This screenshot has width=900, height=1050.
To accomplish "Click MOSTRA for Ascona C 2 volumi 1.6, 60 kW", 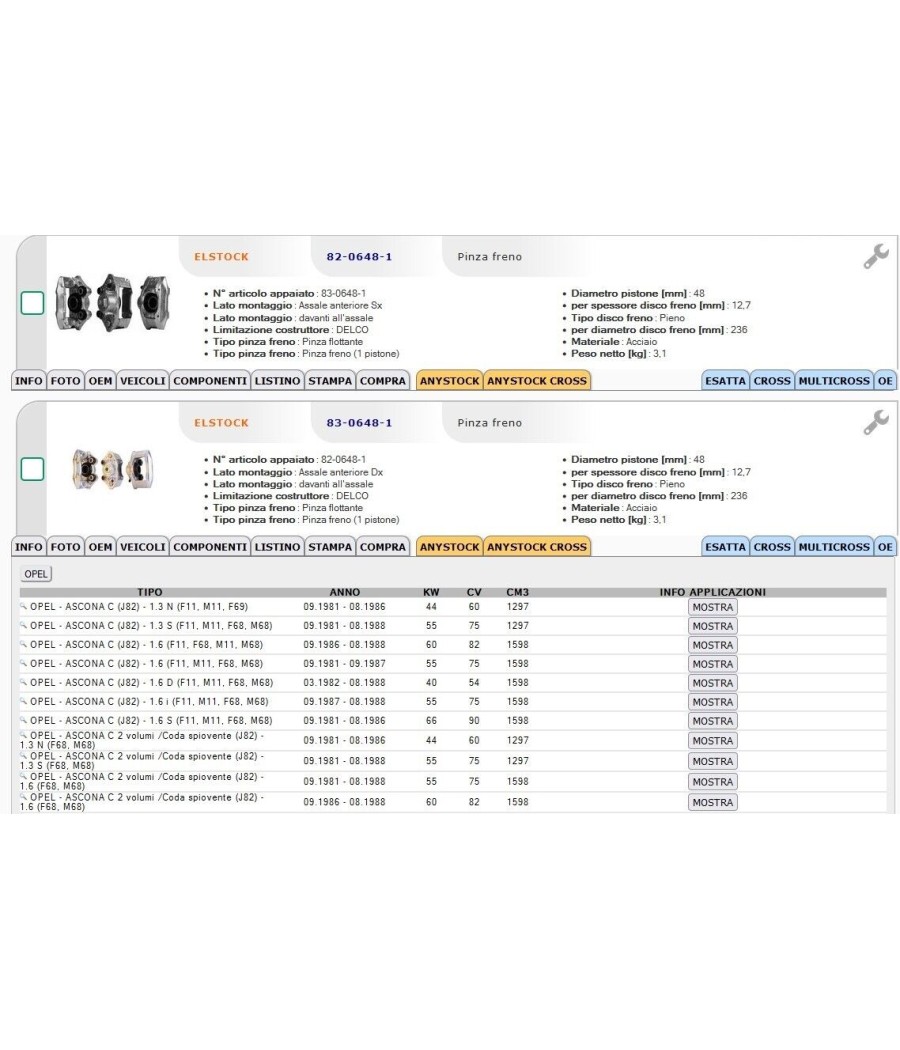I will coord(712,802).
